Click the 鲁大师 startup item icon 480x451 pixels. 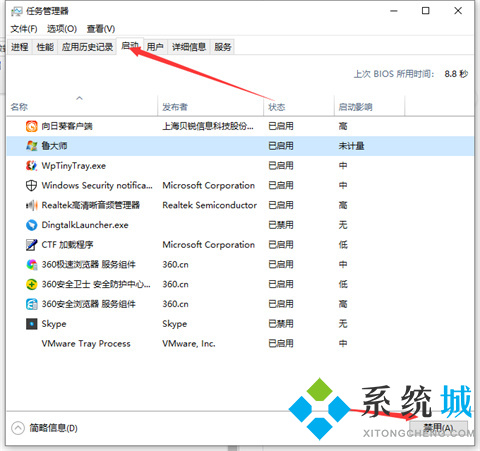click(32, 146)
